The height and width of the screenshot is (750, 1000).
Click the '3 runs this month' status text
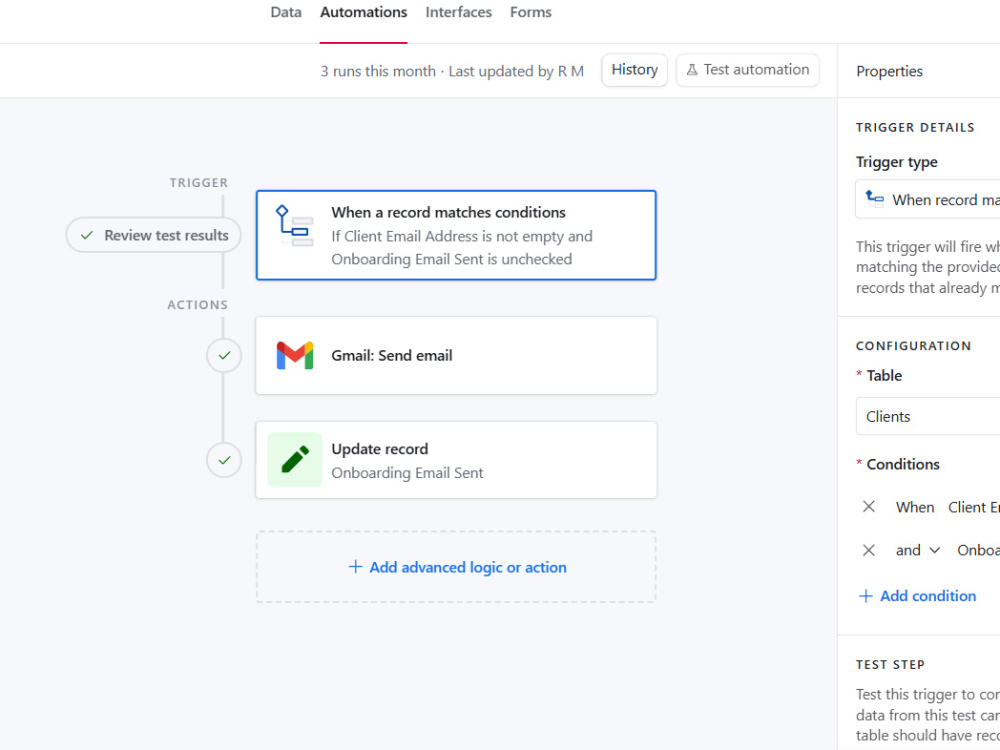[378, 71]
